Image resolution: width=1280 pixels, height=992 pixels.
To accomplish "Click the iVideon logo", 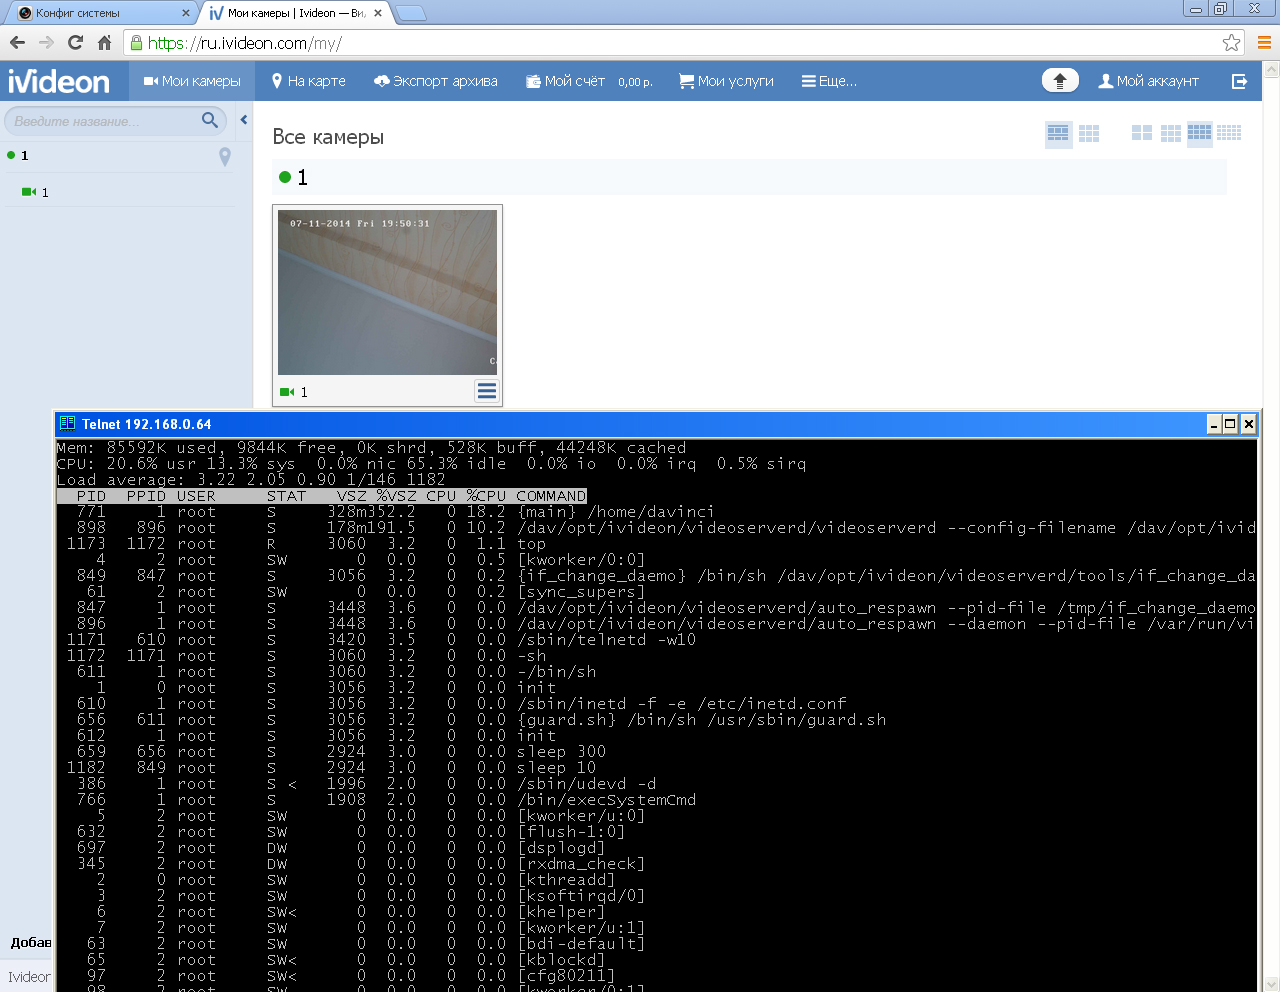I will pos(59,81).
